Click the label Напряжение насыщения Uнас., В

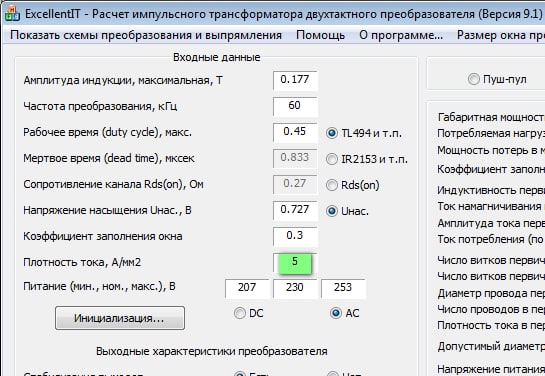tap(107, 210)
